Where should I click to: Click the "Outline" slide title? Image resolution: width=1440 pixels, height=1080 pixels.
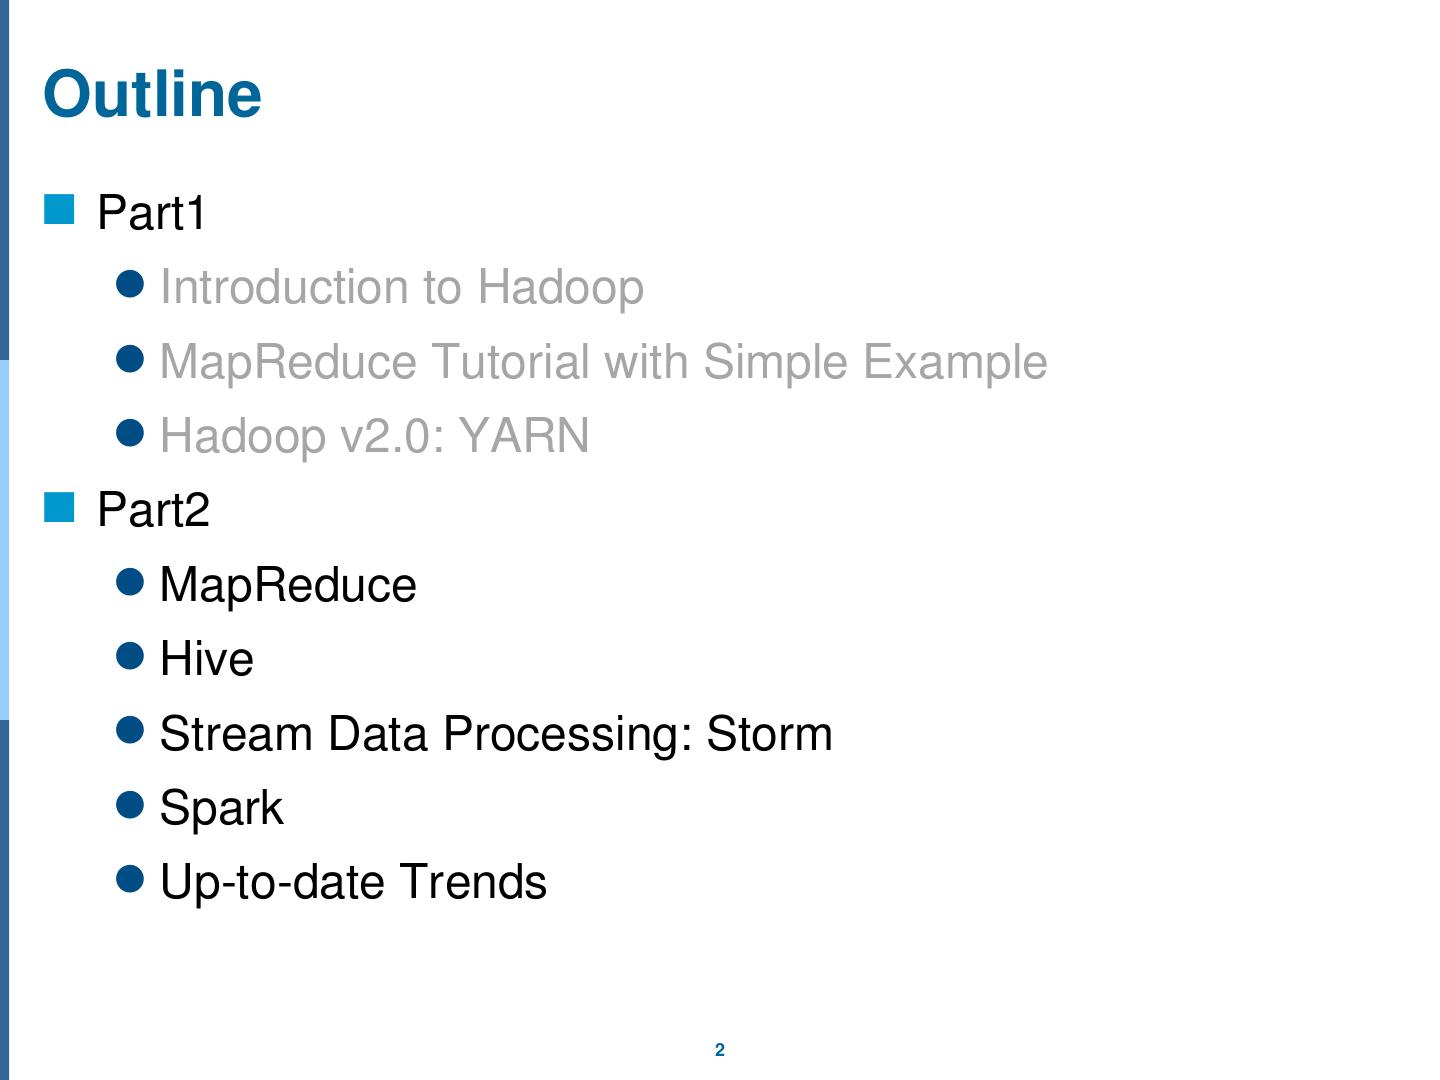click(152, 94)
